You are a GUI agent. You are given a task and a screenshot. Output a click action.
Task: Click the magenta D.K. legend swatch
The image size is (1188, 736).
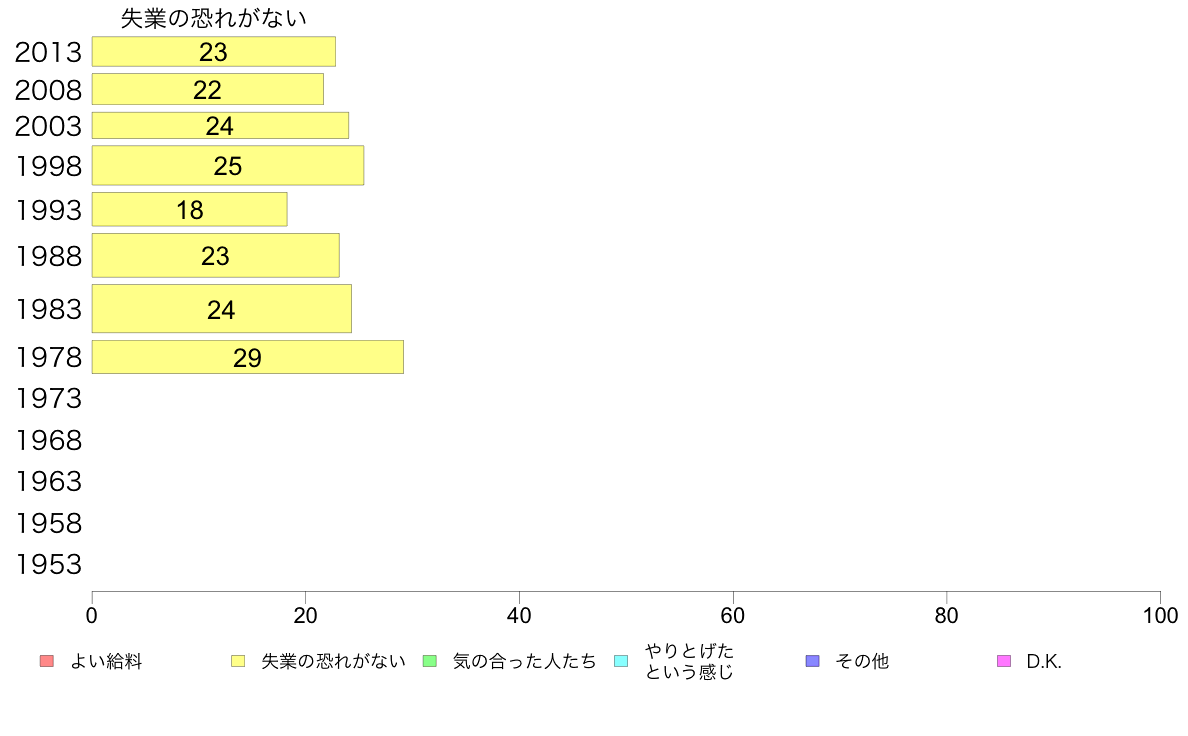(x=1004, y=661)
